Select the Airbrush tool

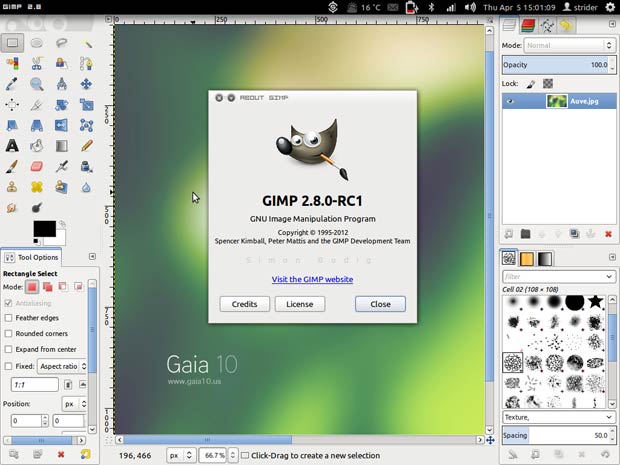pos(61,166)
